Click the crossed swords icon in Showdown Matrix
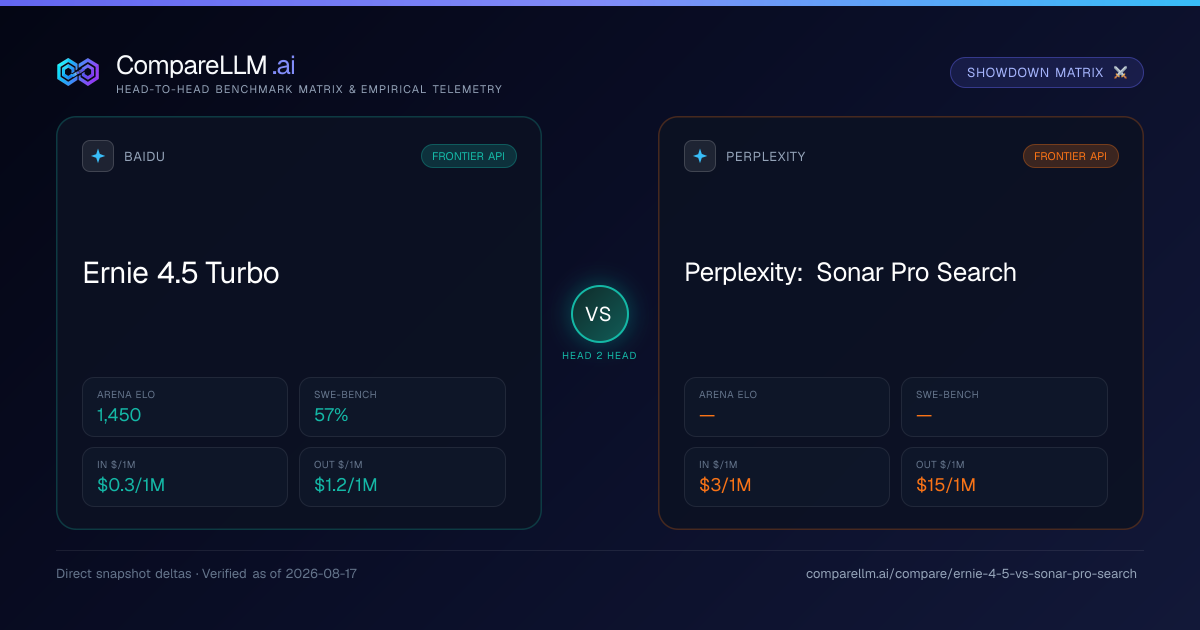The height and width of the screenshot is (630, 1200). point(1120,73)
